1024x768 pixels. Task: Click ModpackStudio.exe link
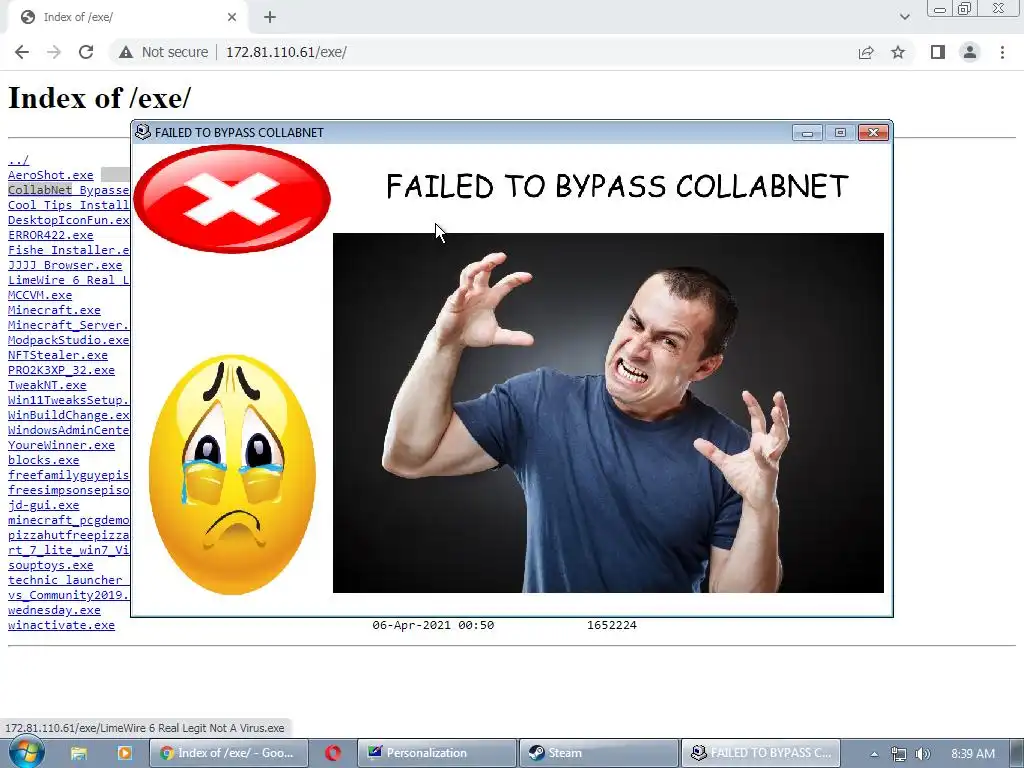[69, 340]
